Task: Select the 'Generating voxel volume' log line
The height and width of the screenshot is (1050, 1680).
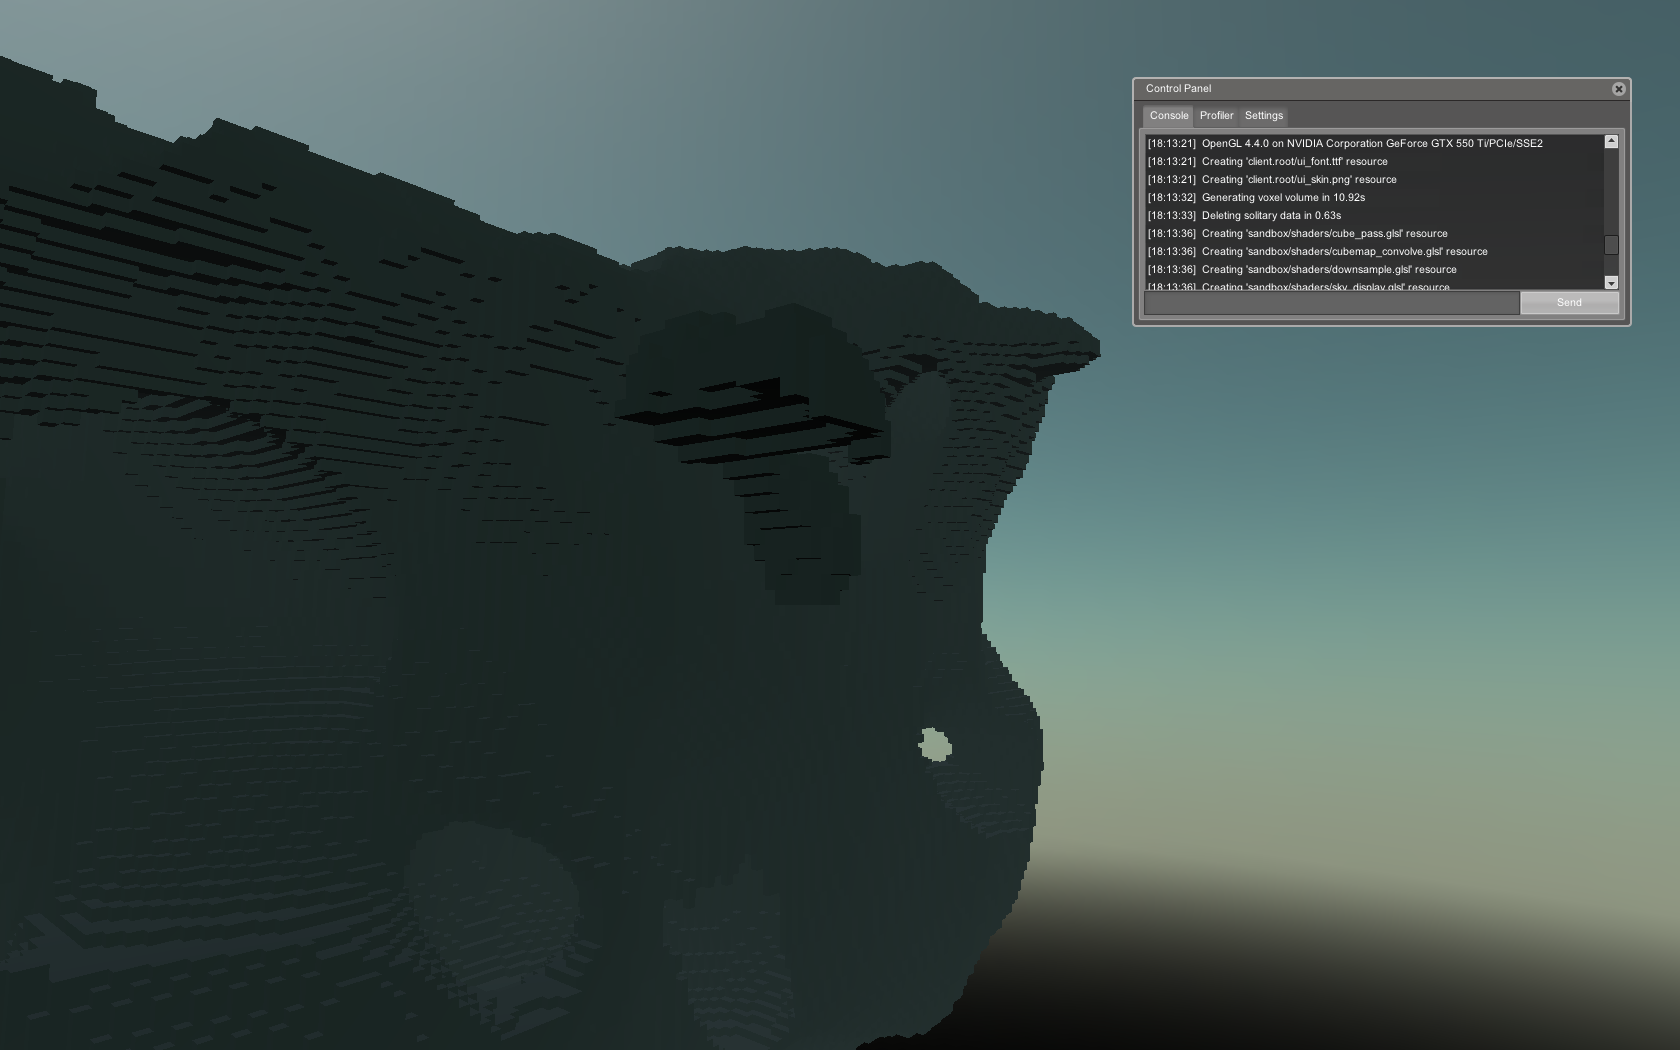Action: click(x=1282, y=198)
